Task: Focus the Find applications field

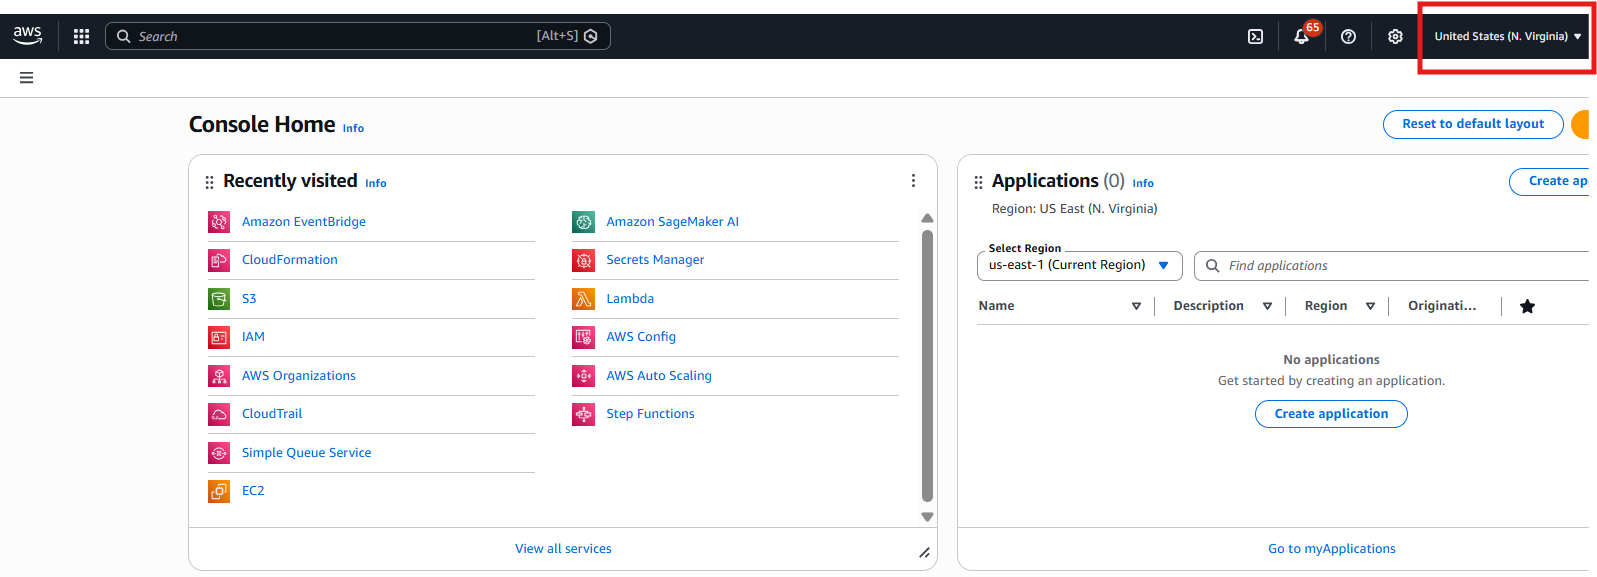Action: point(1392,266)
